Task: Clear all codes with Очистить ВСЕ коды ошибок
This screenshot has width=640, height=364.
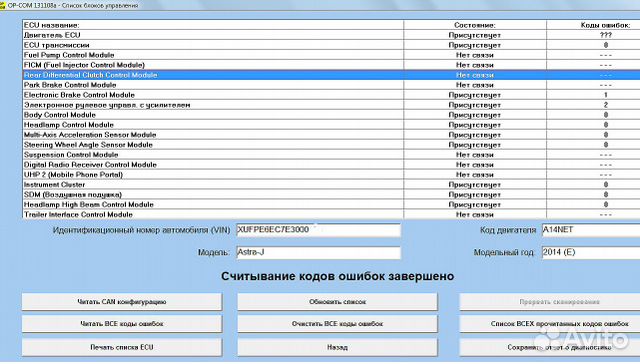Action: pyautogui.click(x=337, y=324)
